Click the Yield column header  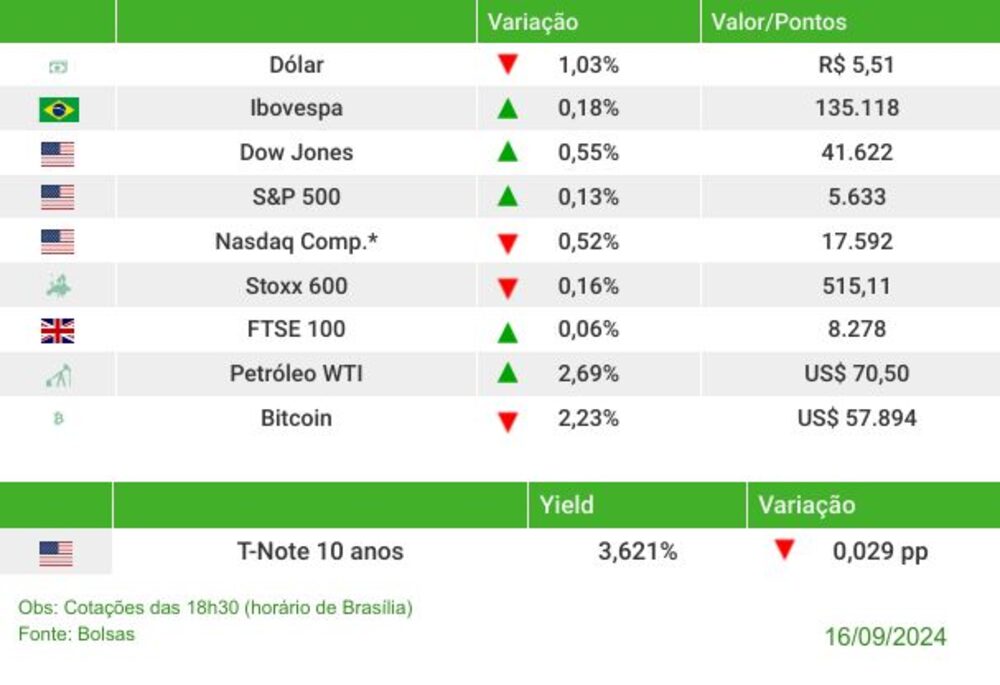point(566,505)
